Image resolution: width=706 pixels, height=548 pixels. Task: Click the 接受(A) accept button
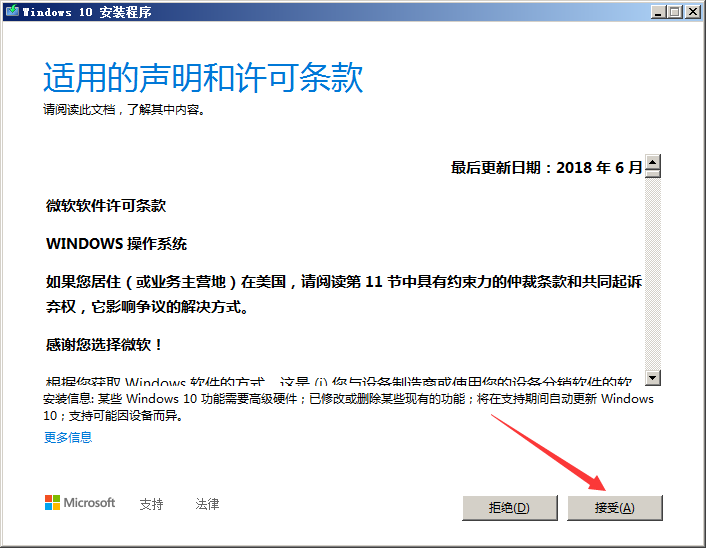pyautogui.click(x=614, y=507)
